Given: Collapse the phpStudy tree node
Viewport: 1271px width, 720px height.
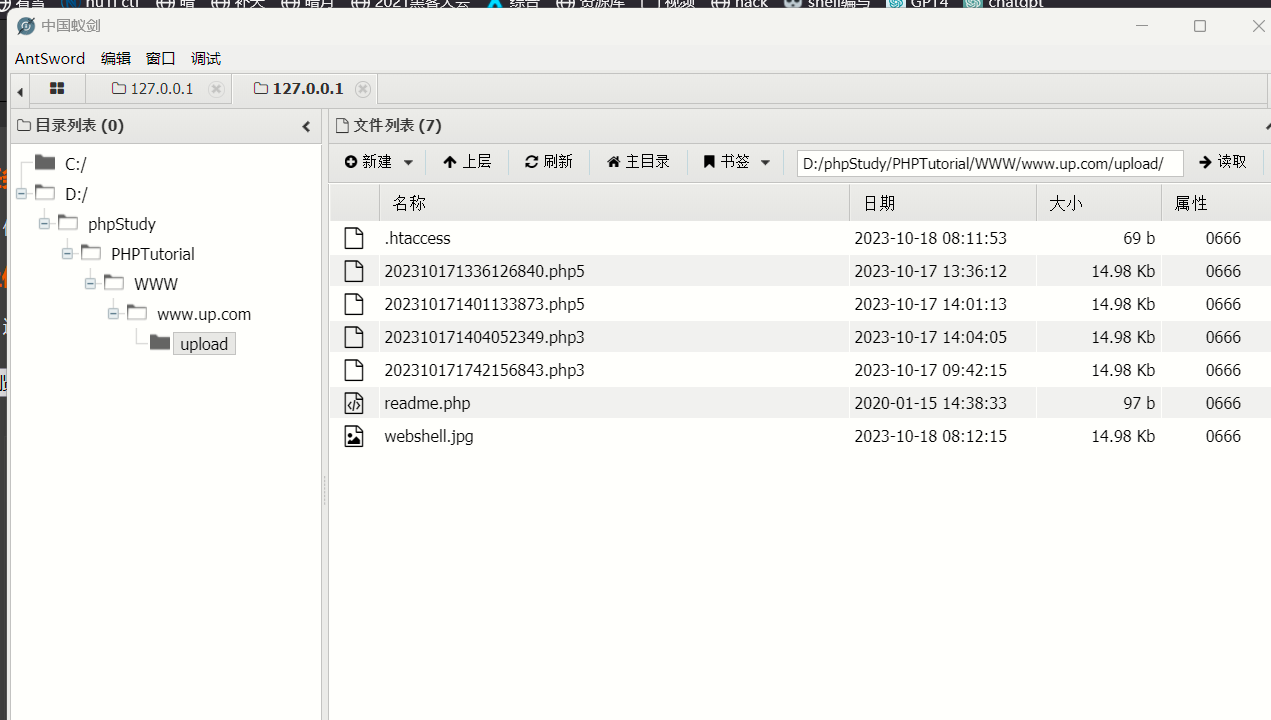Looking at the screenshot, I should click(x=44, y=224).
